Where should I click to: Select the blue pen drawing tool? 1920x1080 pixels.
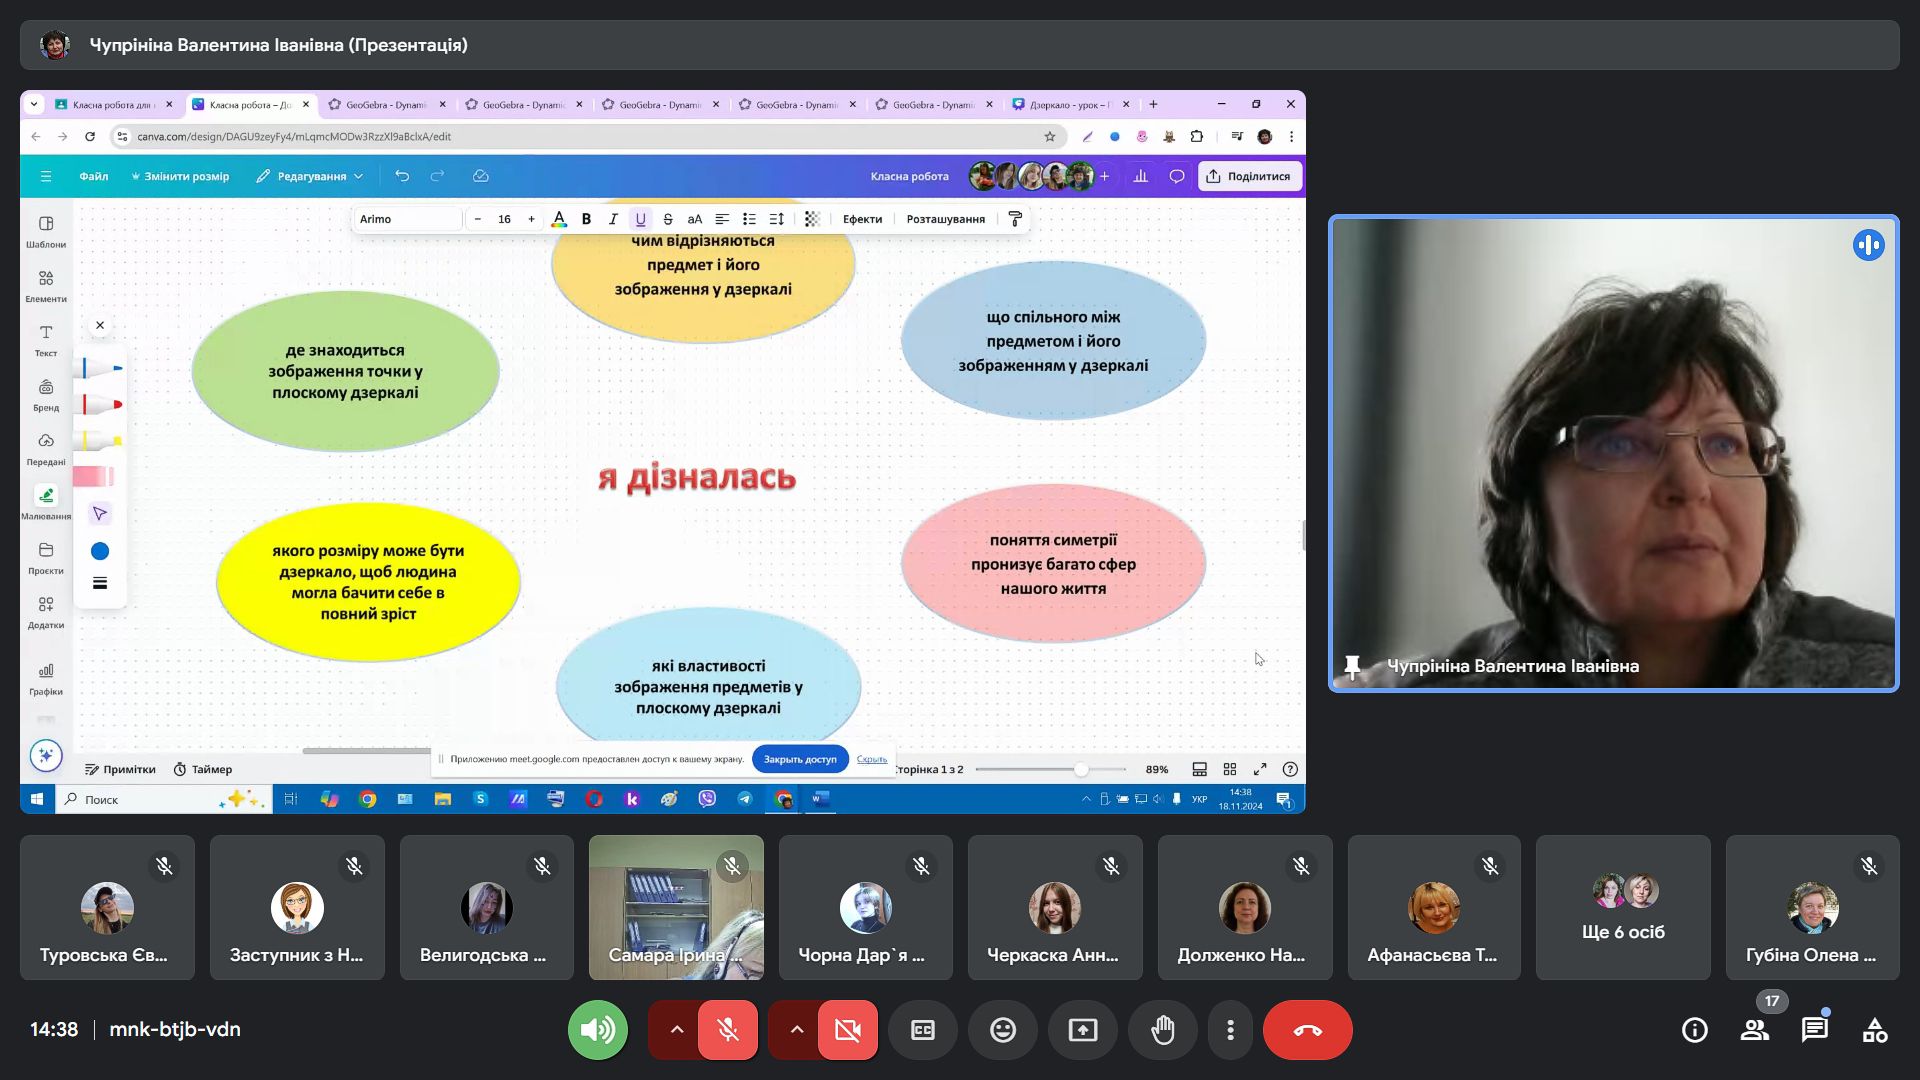(101, 368)
